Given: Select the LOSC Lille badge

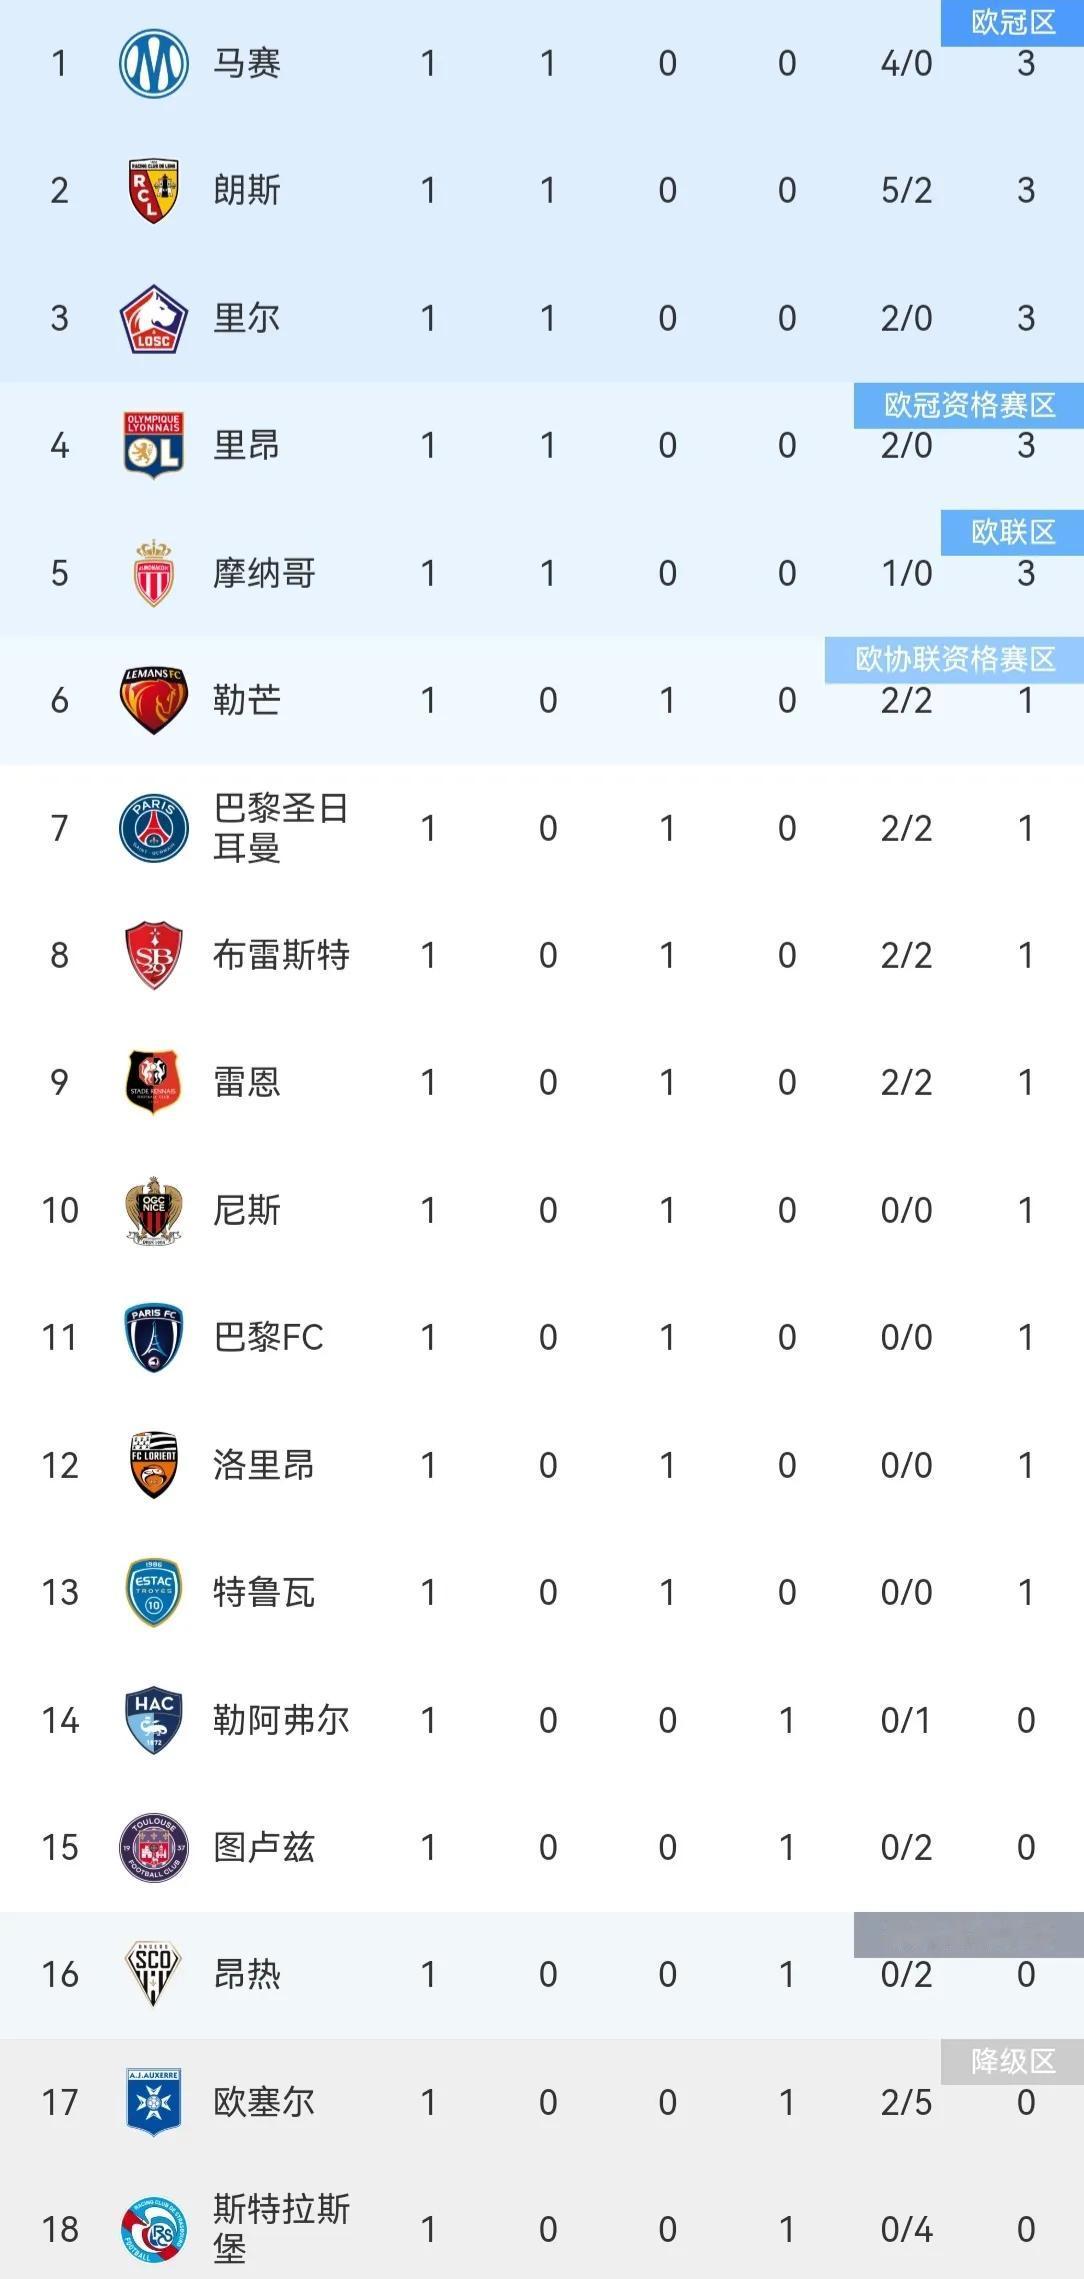Looking at the screenshot, I should (153, 318).
